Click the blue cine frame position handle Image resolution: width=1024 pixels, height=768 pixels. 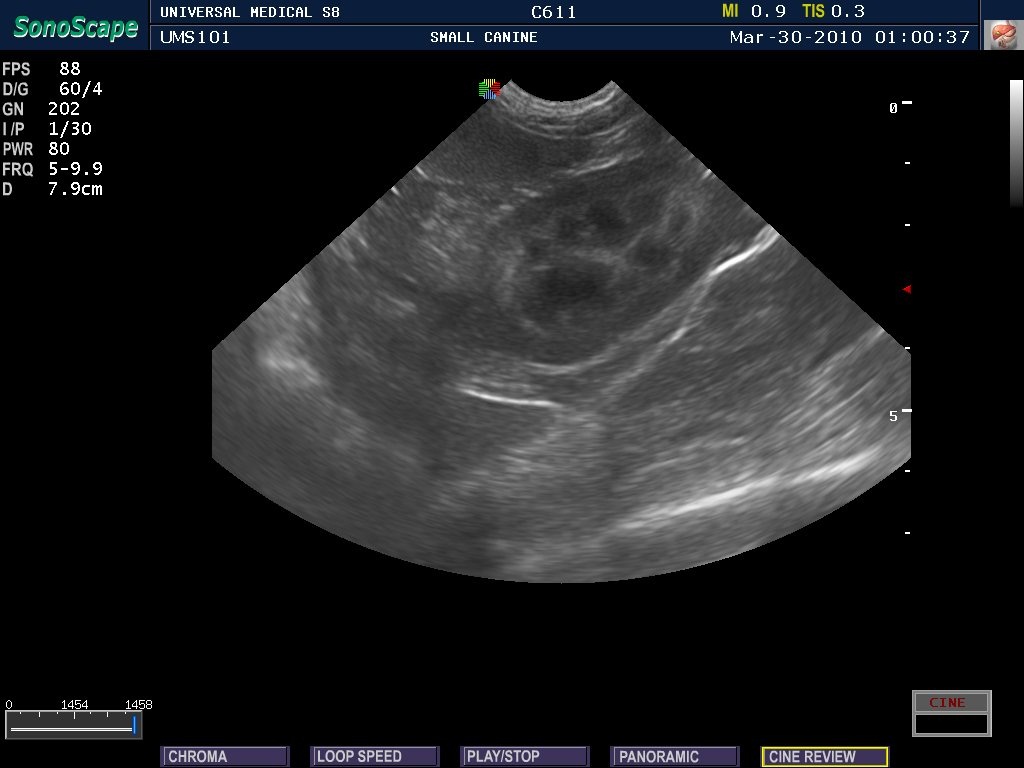click(x=134, y=725)
